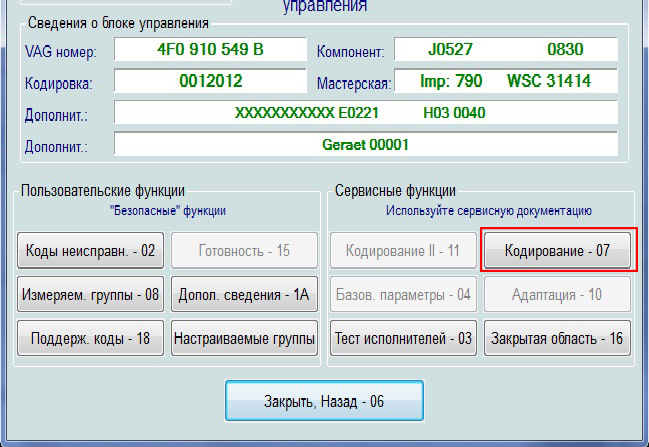
Task: Open Закрытая область - 16
Action: click(557, 338)
